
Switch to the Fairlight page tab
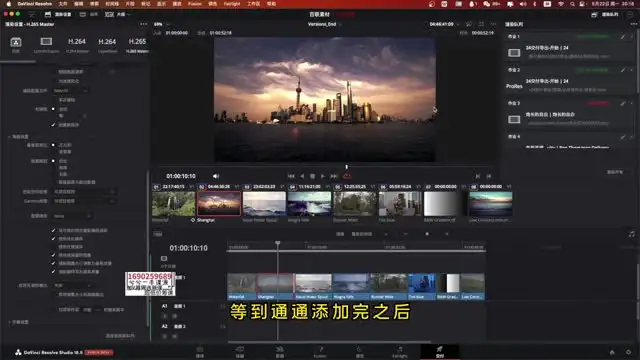(x=400, y=352)
